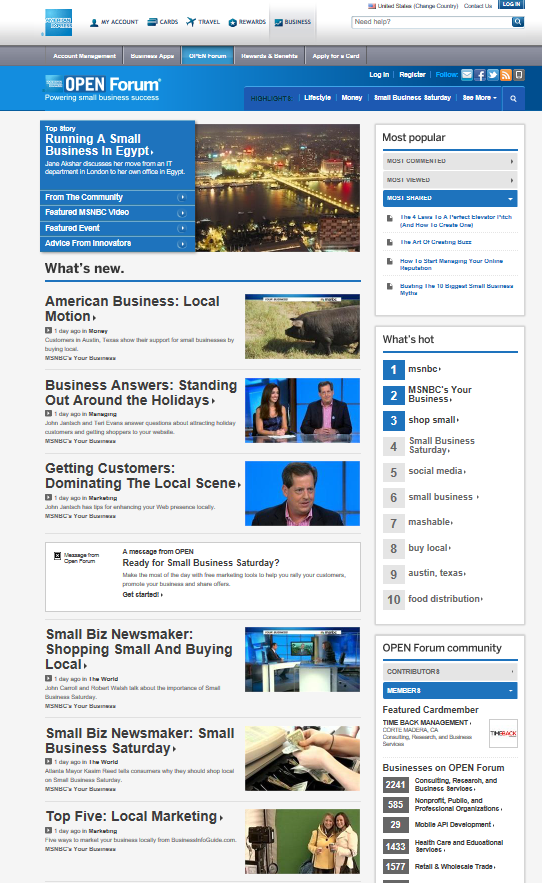Expand Featured MSNBC Video section
This screenshot has width=542, height=883.
tap(117, 212)
